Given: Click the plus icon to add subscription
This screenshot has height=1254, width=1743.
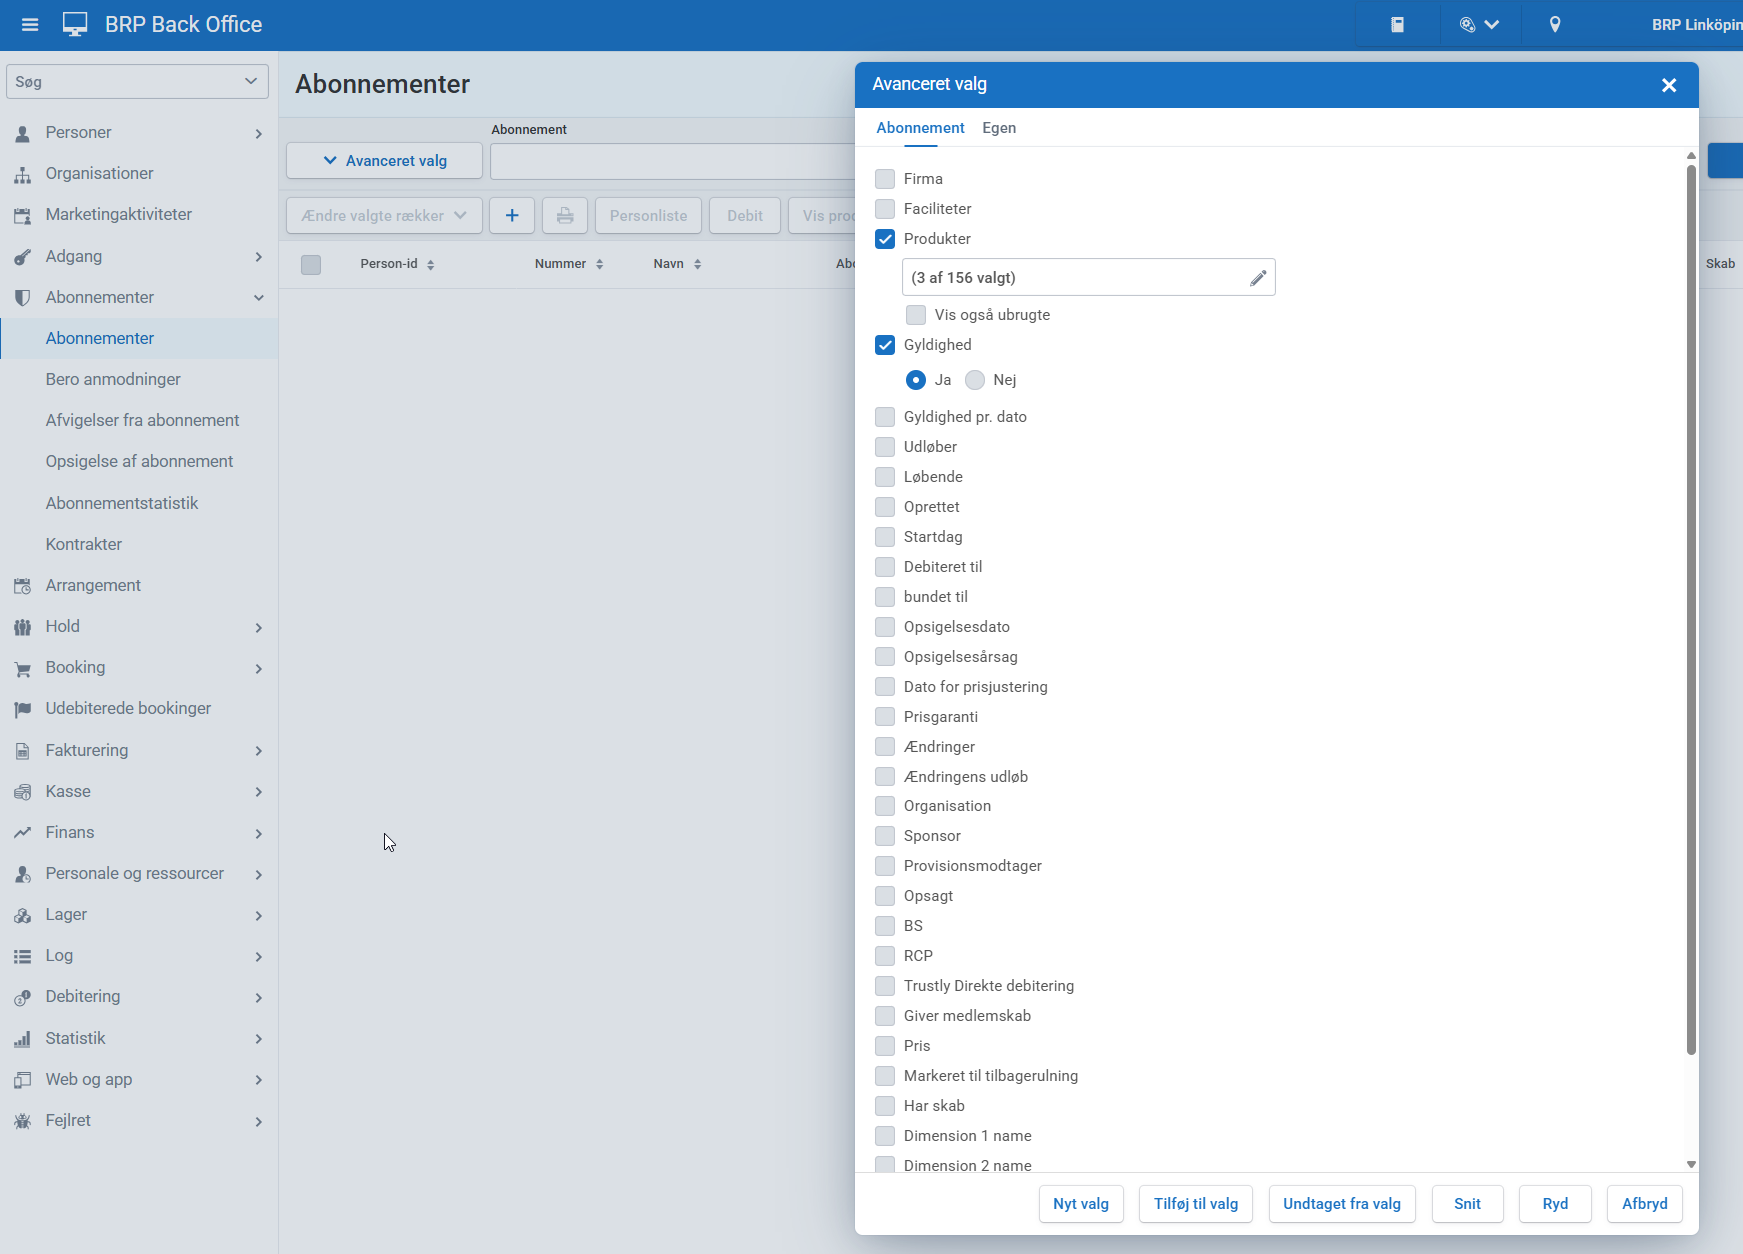Looking at the screenshot, I should [512, 216].
